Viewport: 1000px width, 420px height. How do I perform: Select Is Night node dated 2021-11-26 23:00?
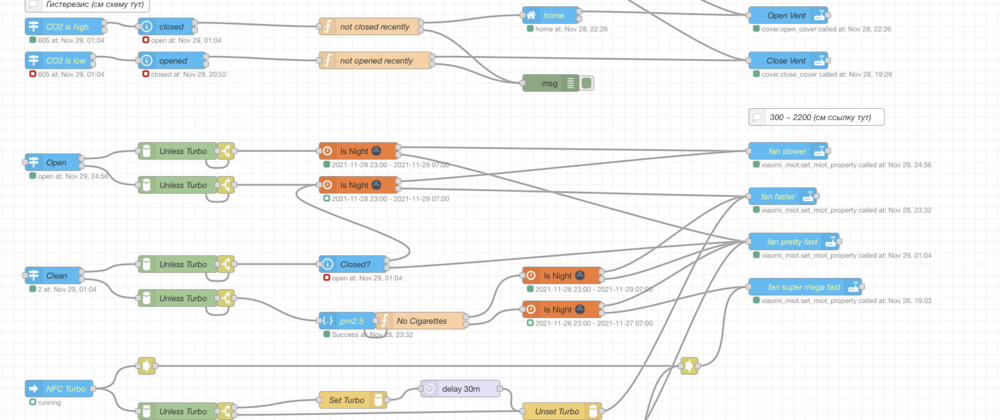click(562, 309)
